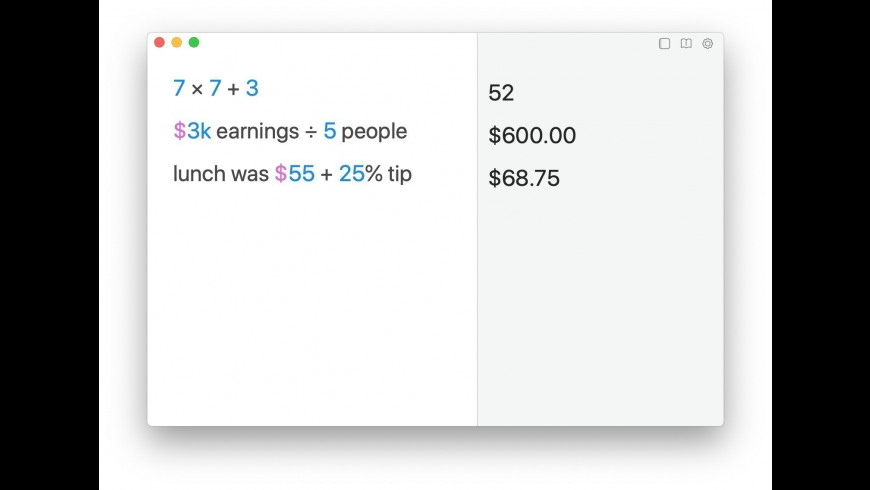This screenshot has height=490, width=870.
Task: Click the result 52
Action: [x=501, y=93]
